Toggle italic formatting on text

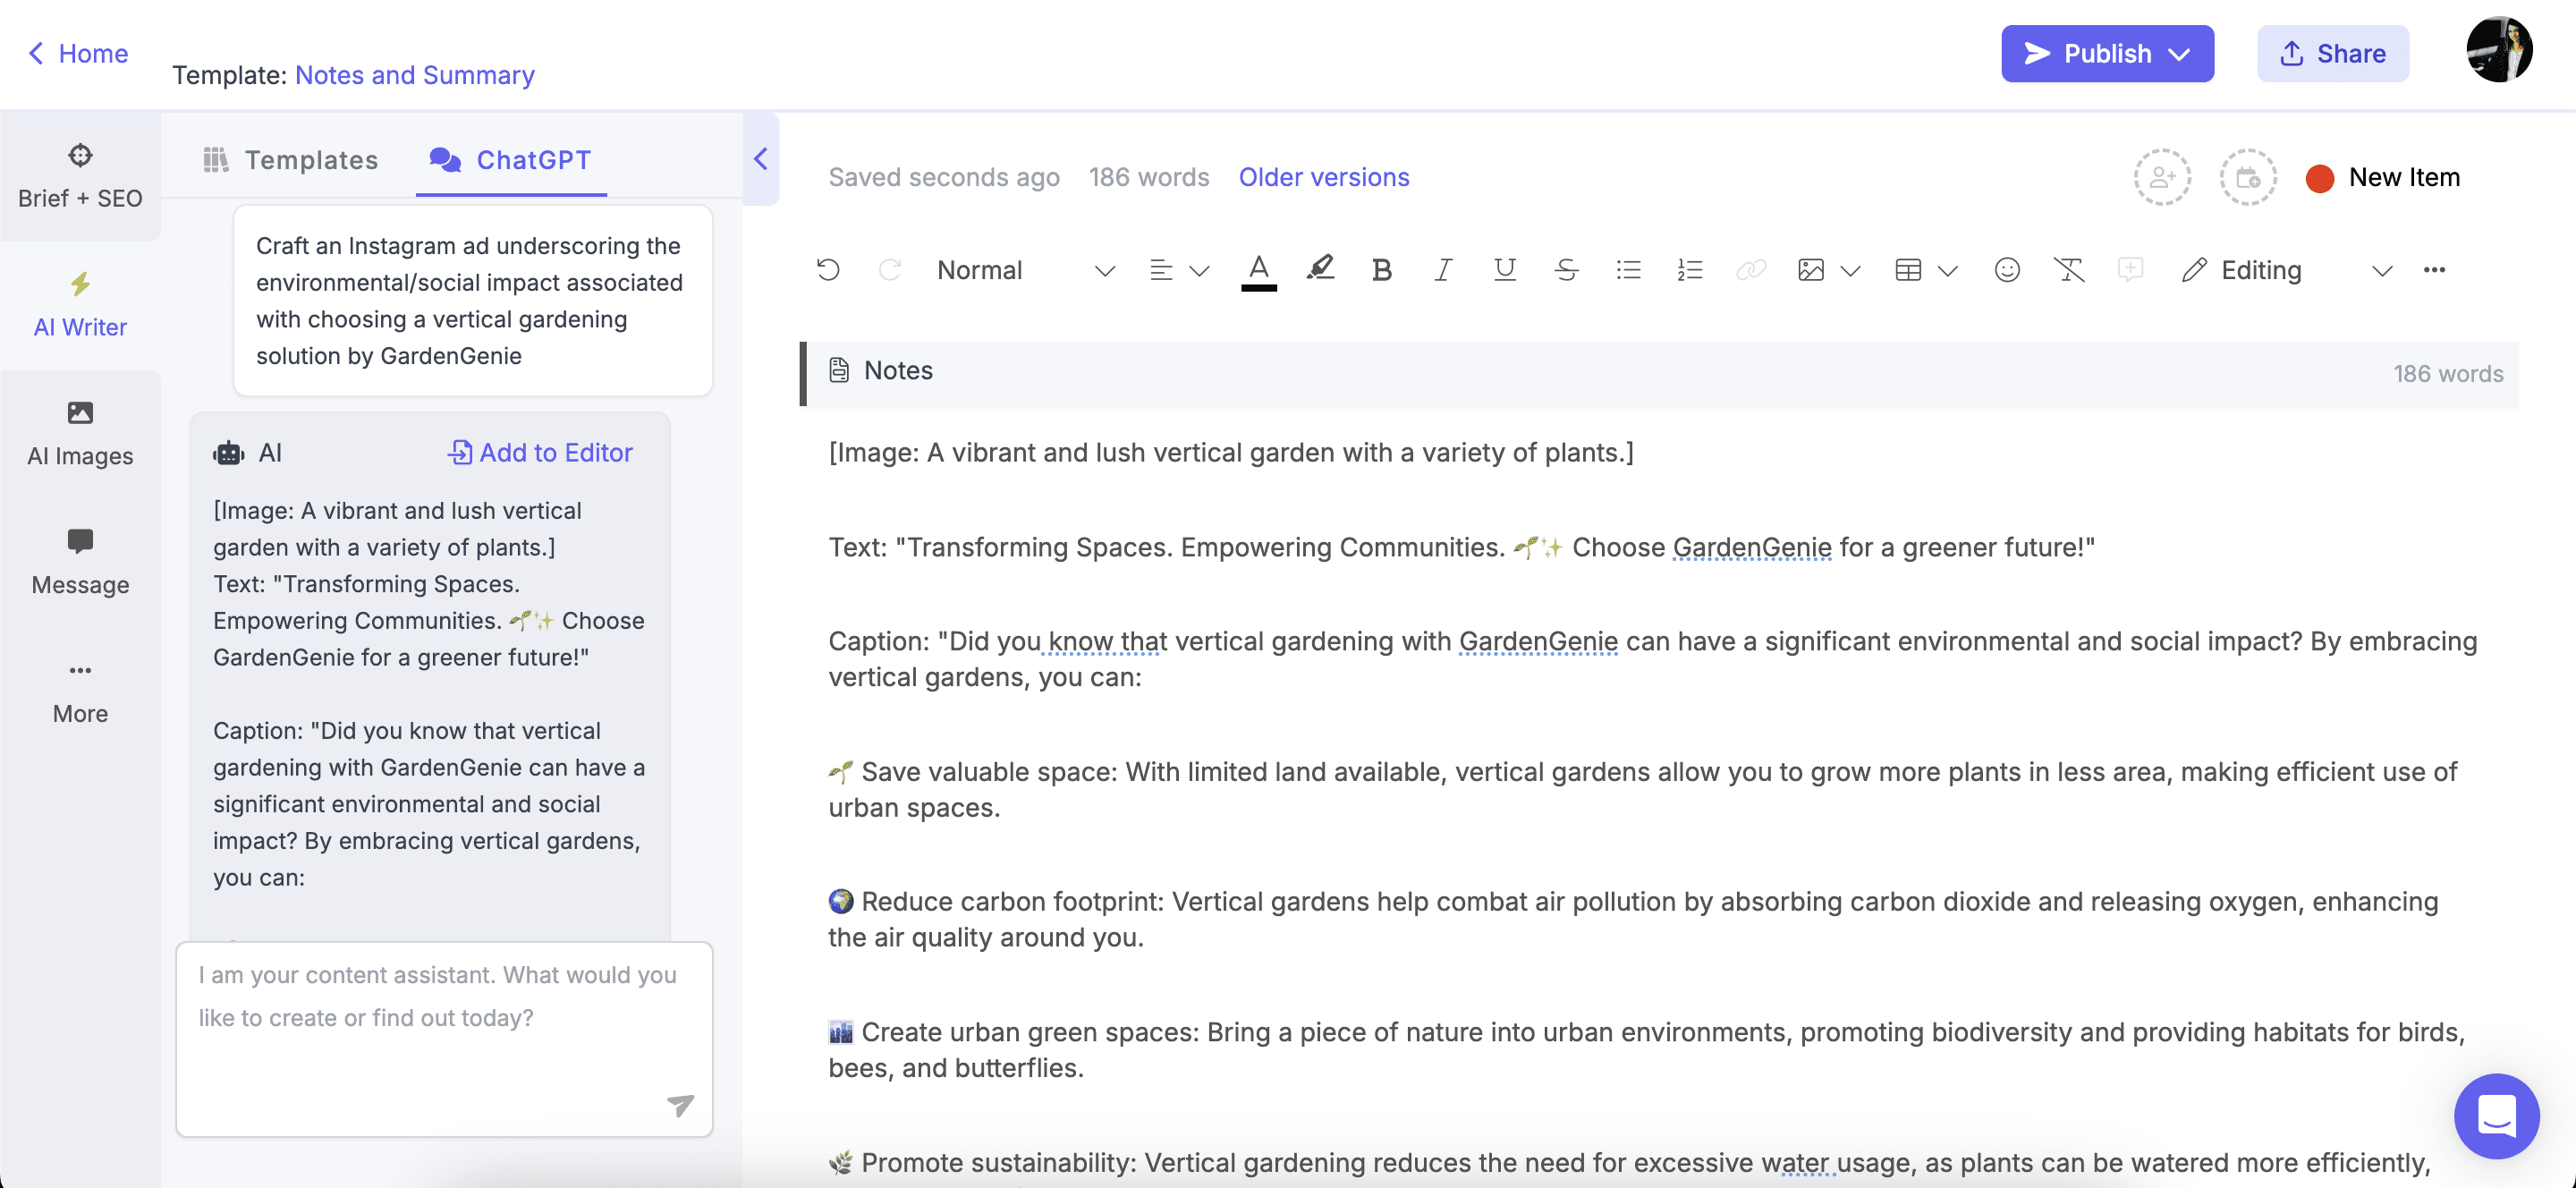click(1443, 267)
